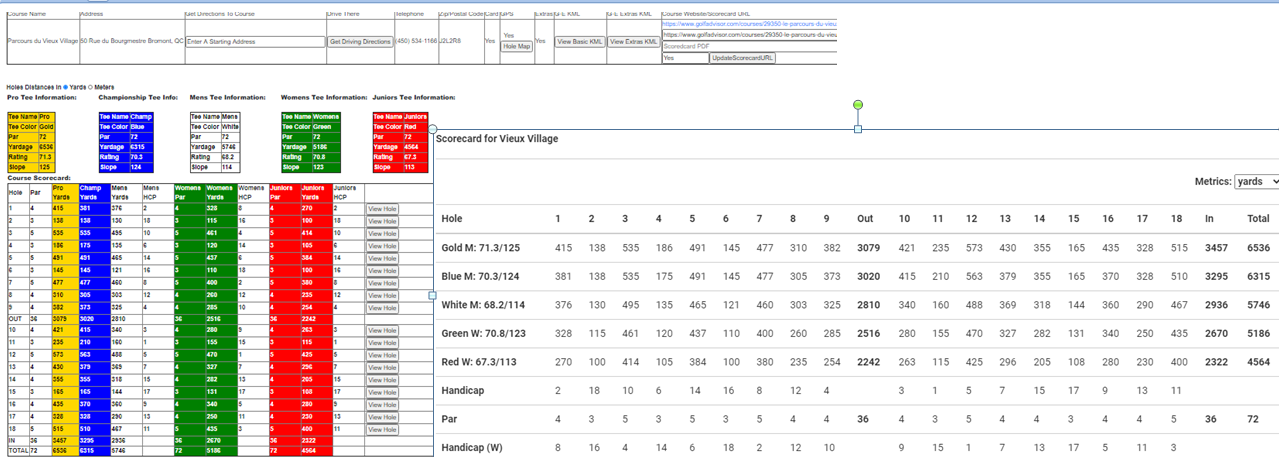Click the 'Champ Yards' column header
1279x457 pixels.
pyautogui.click(x=93, y=191)
